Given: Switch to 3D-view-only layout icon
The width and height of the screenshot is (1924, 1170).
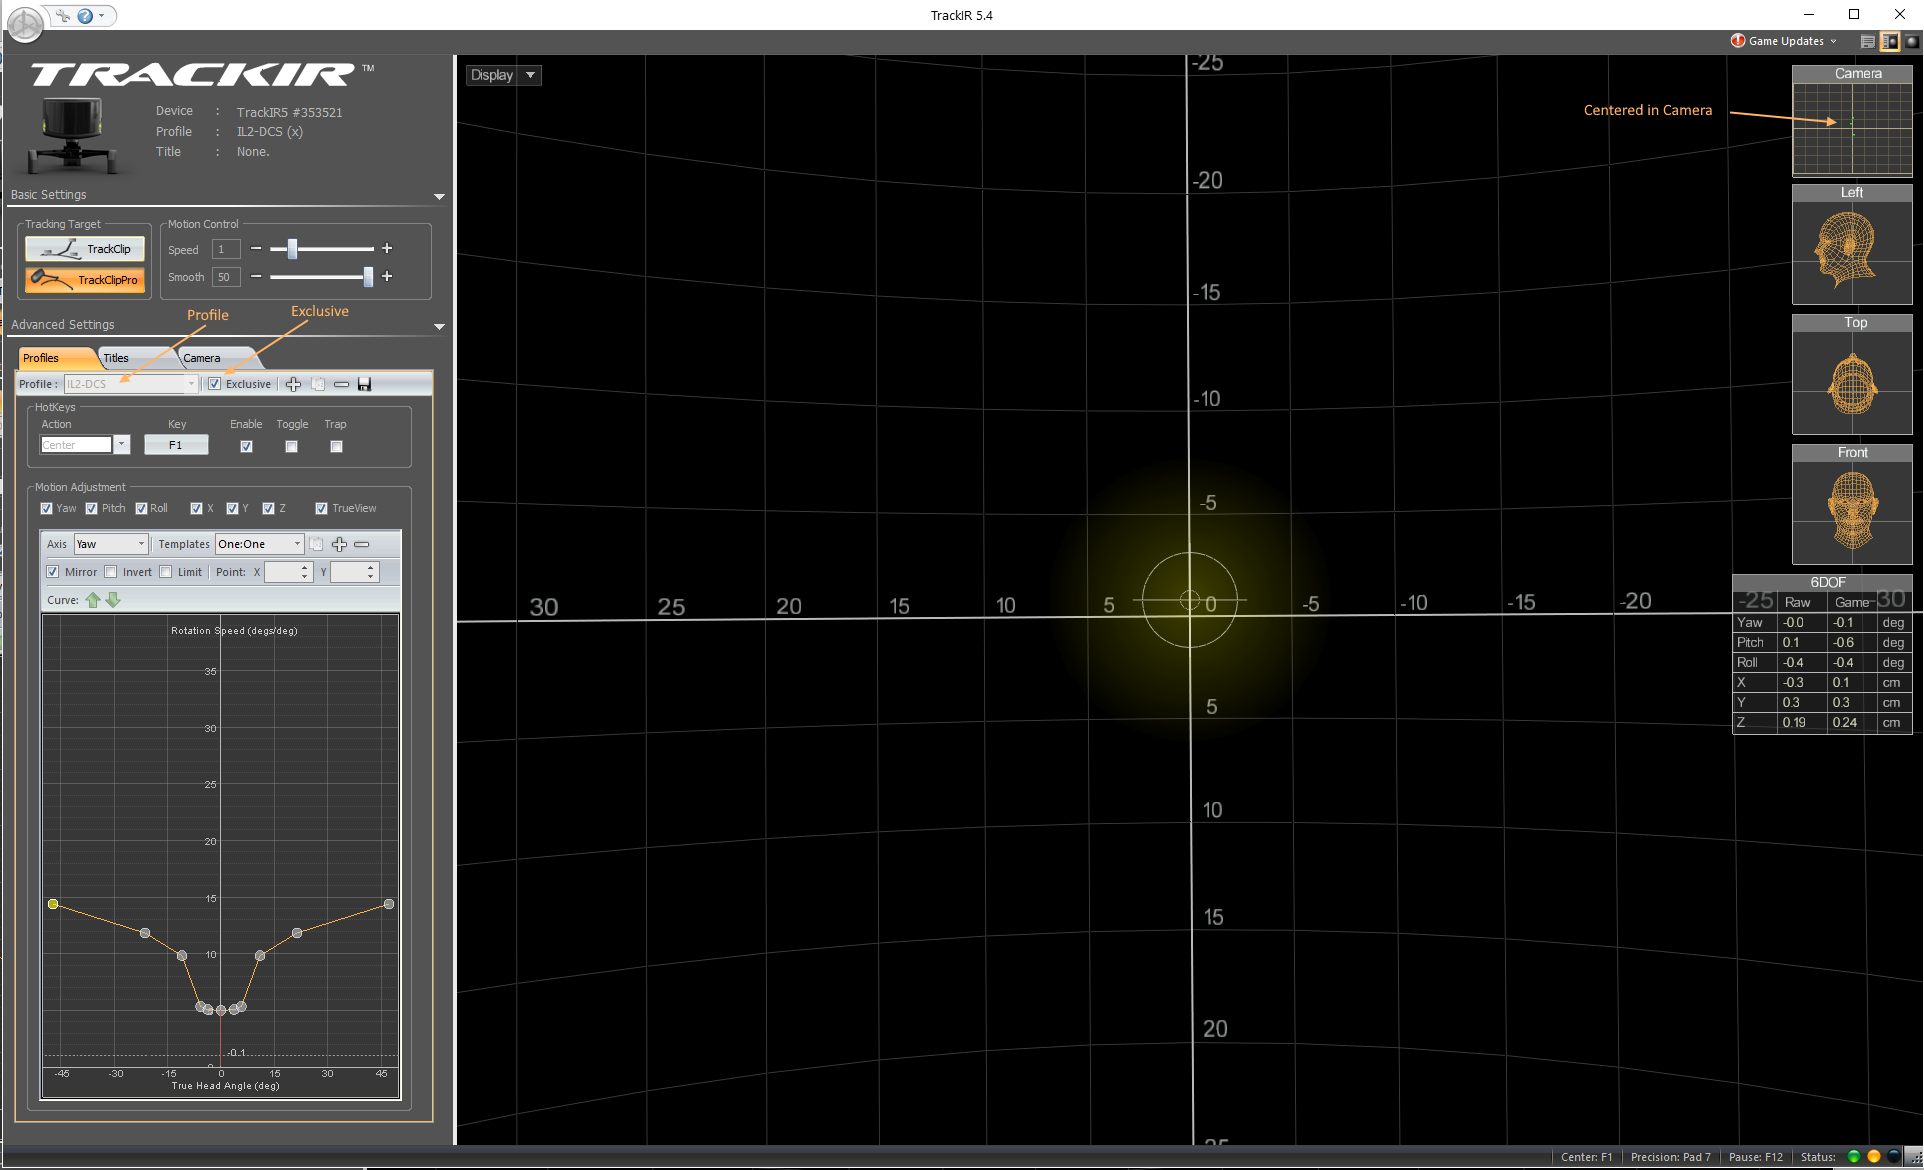Looking at the screenshot, I should pos(1911,41).
